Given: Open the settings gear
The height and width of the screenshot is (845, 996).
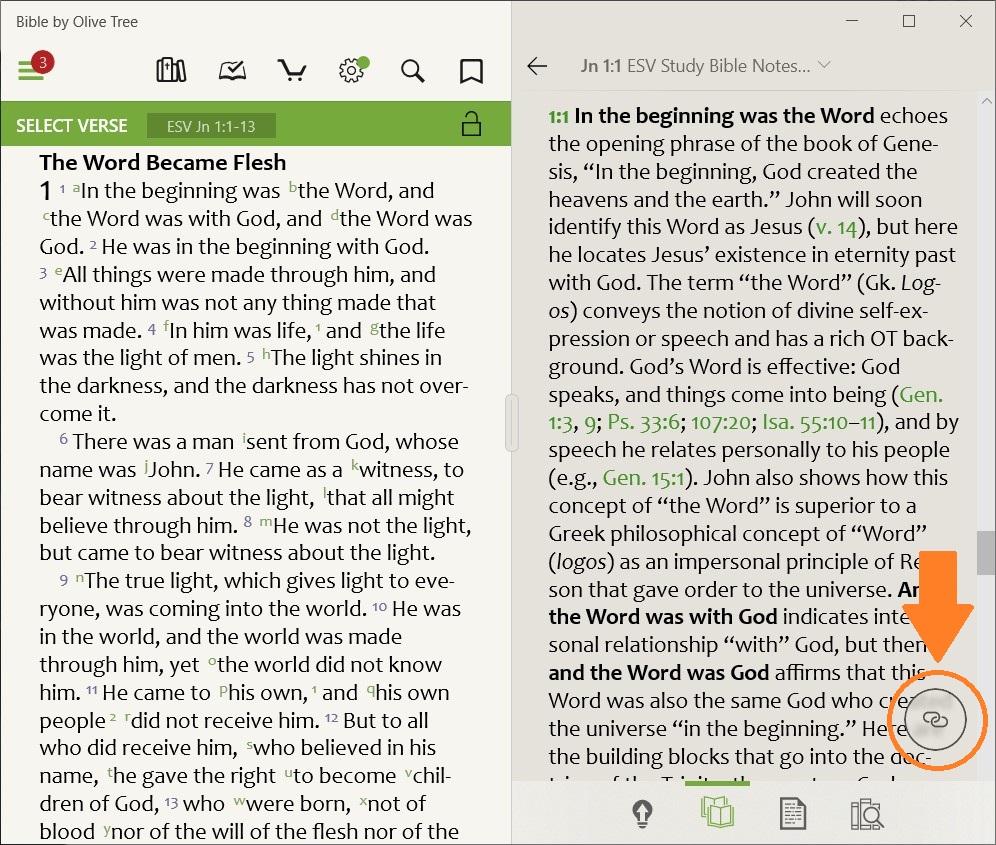Looking at the screenshot, I should coord(350,70).
